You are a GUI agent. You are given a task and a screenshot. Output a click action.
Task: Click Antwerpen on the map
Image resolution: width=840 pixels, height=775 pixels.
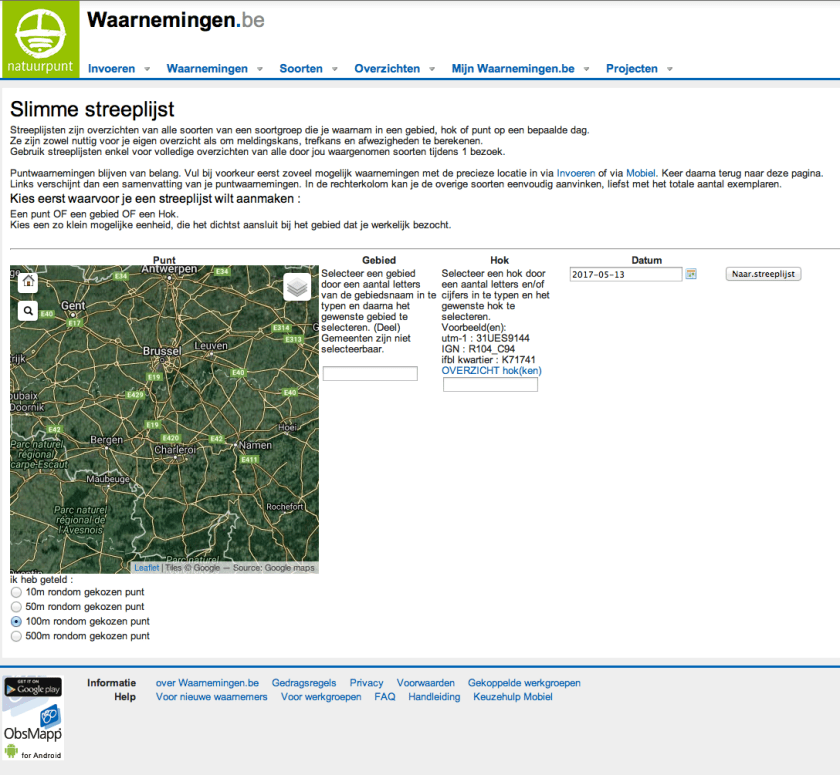[169, 270]
